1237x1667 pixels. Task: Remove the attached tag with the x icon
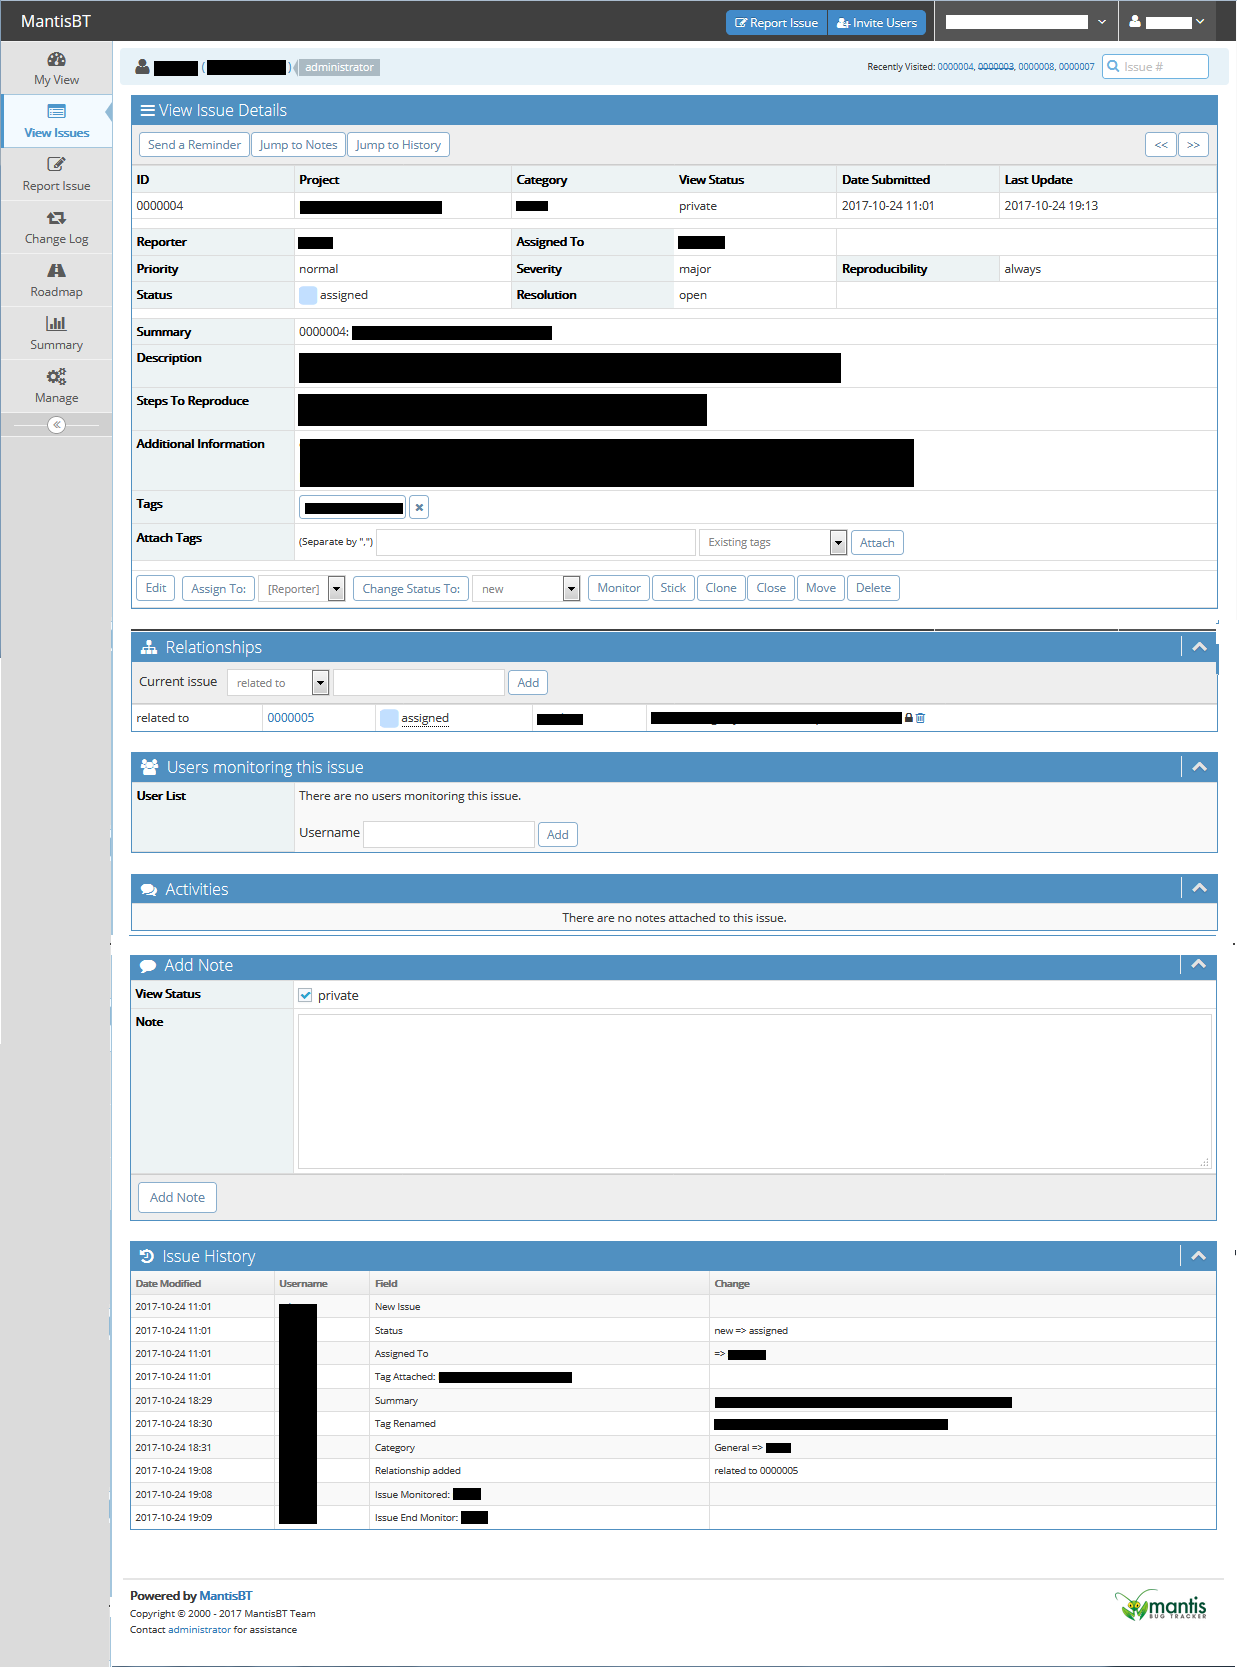pos(419,508)
